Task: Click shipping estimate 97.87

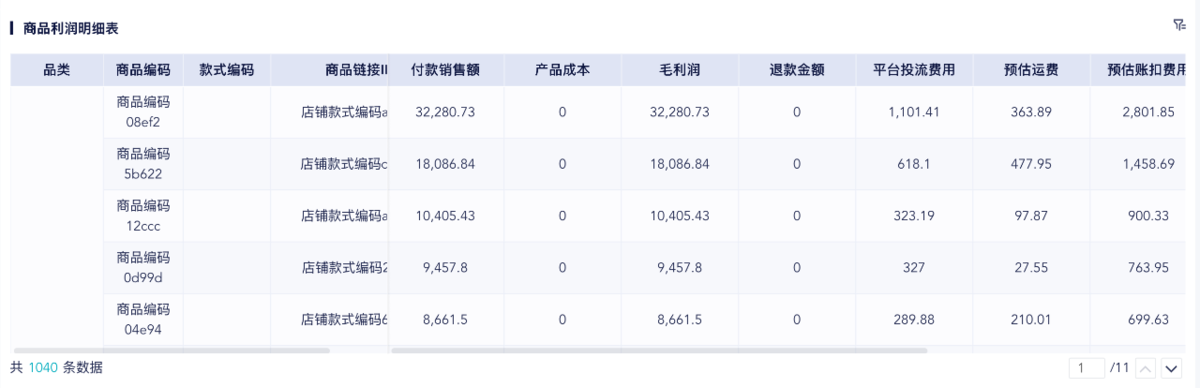Action: click(x=1031, y=216)
